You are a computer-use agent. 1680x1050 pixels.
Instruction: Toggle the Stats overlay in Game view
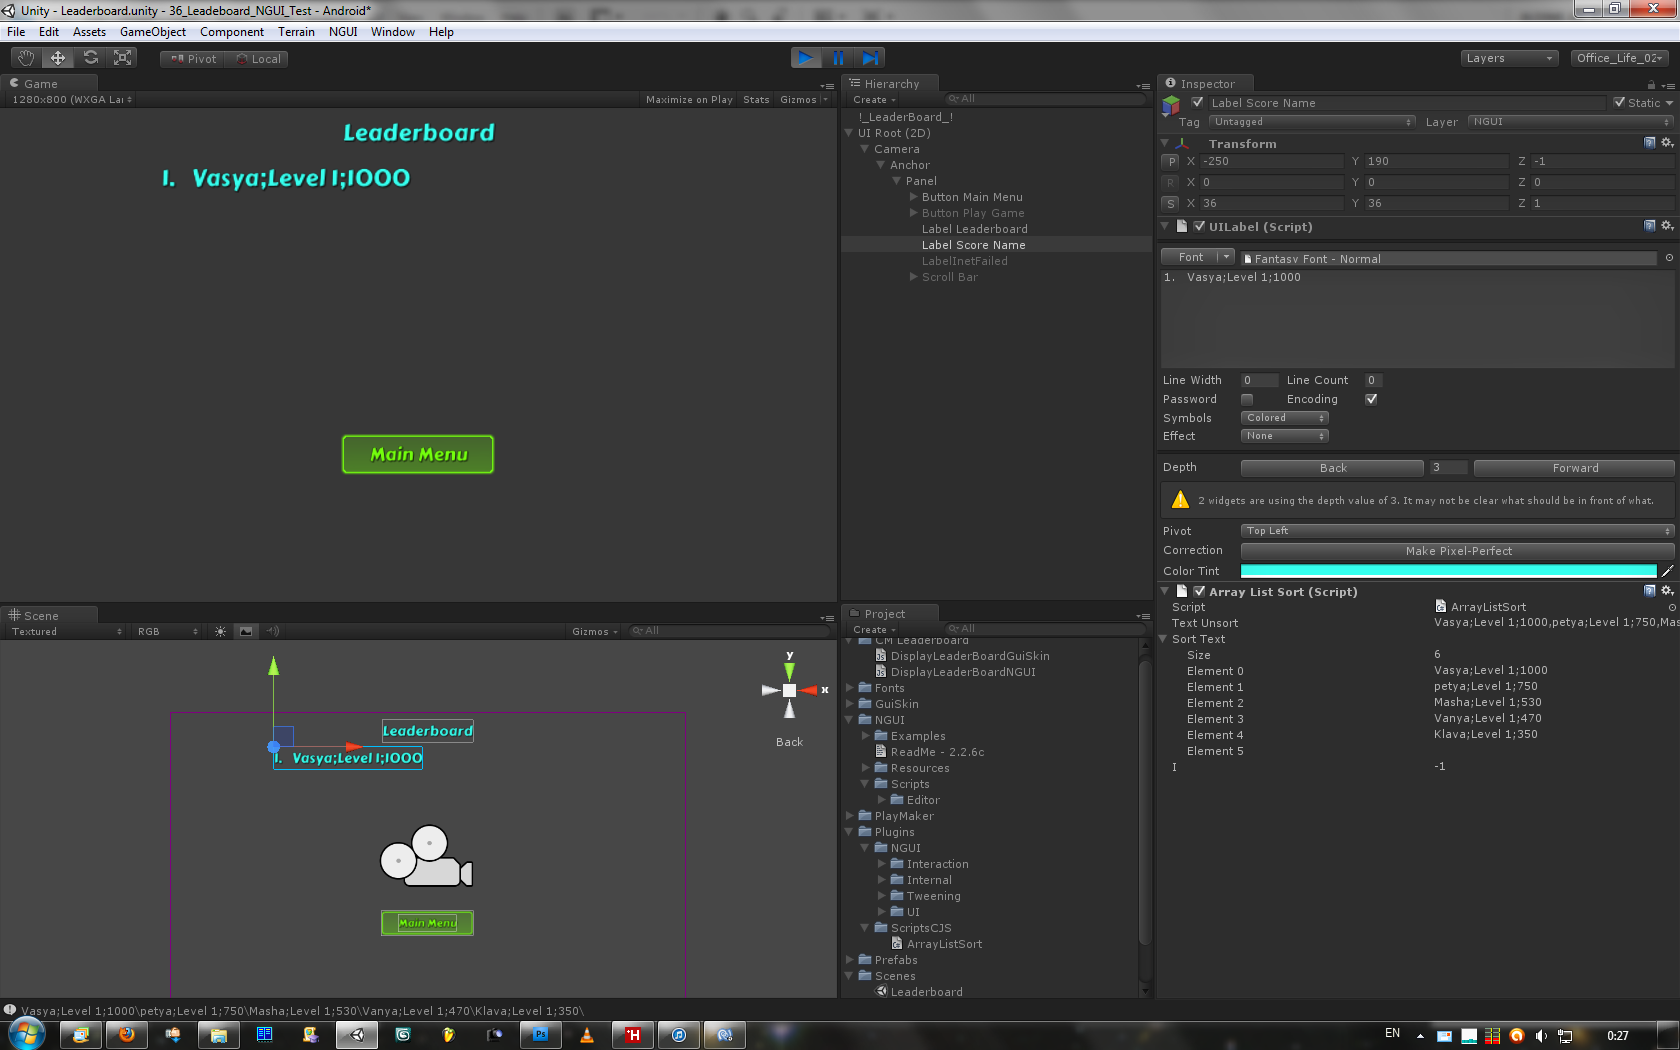point(756,99)
